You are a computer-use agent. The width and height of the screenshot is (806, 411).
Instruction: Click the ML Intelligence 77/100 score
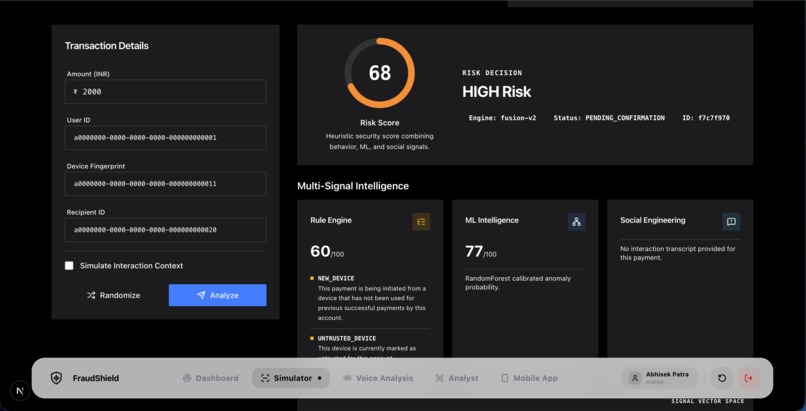click(x=481, y=252)
